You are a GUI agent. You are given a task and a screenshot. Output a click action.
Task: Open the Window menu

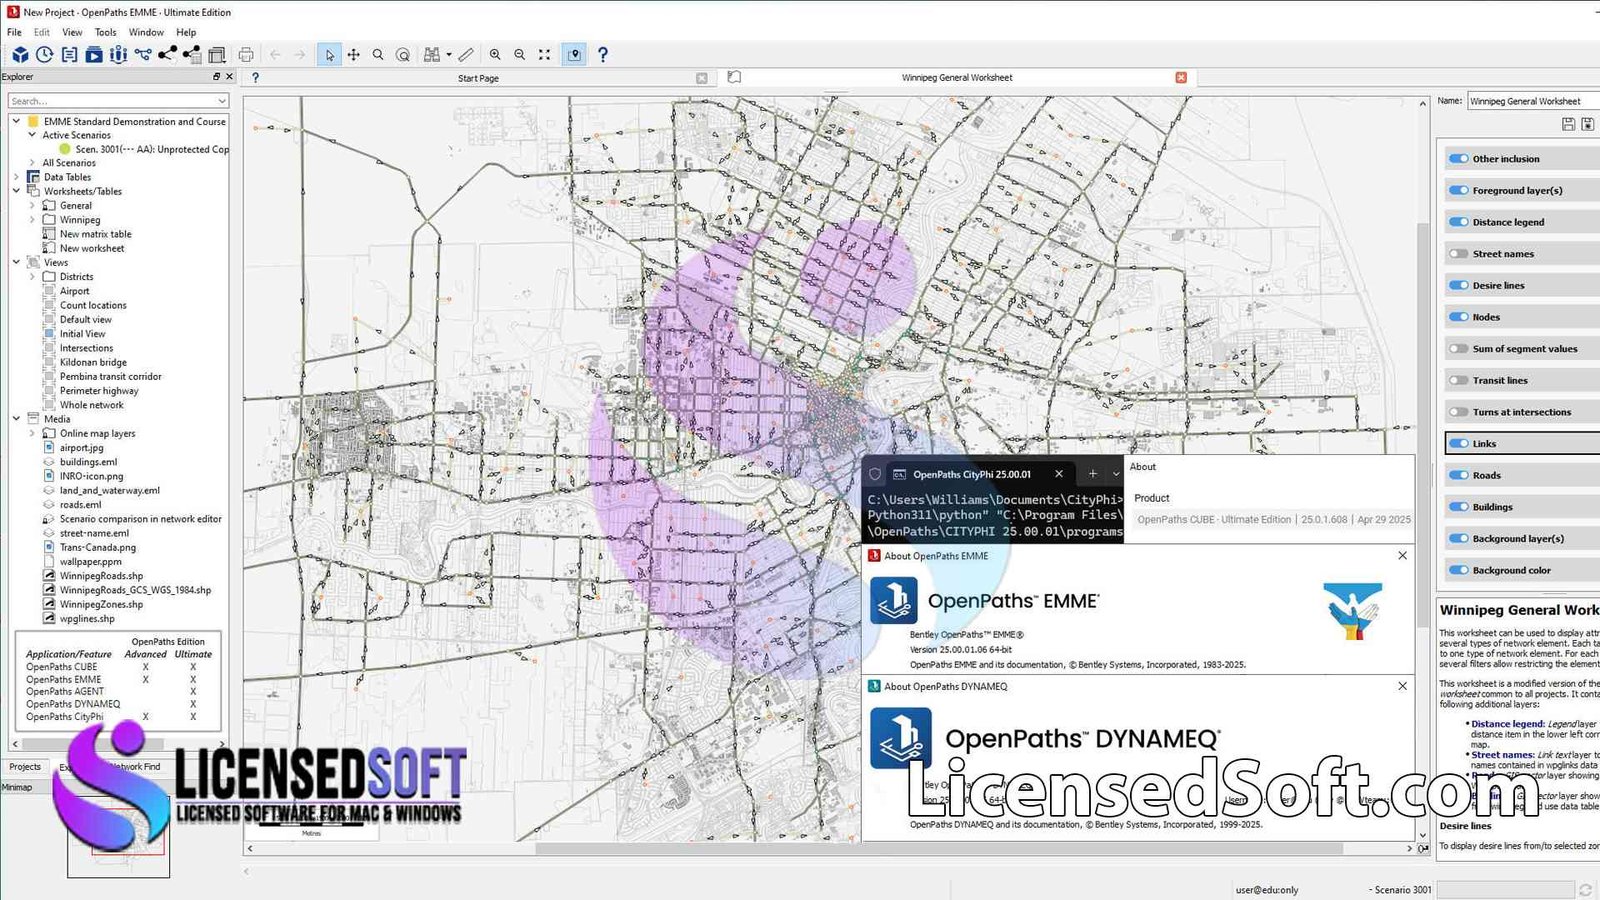(x=146, y=32)
